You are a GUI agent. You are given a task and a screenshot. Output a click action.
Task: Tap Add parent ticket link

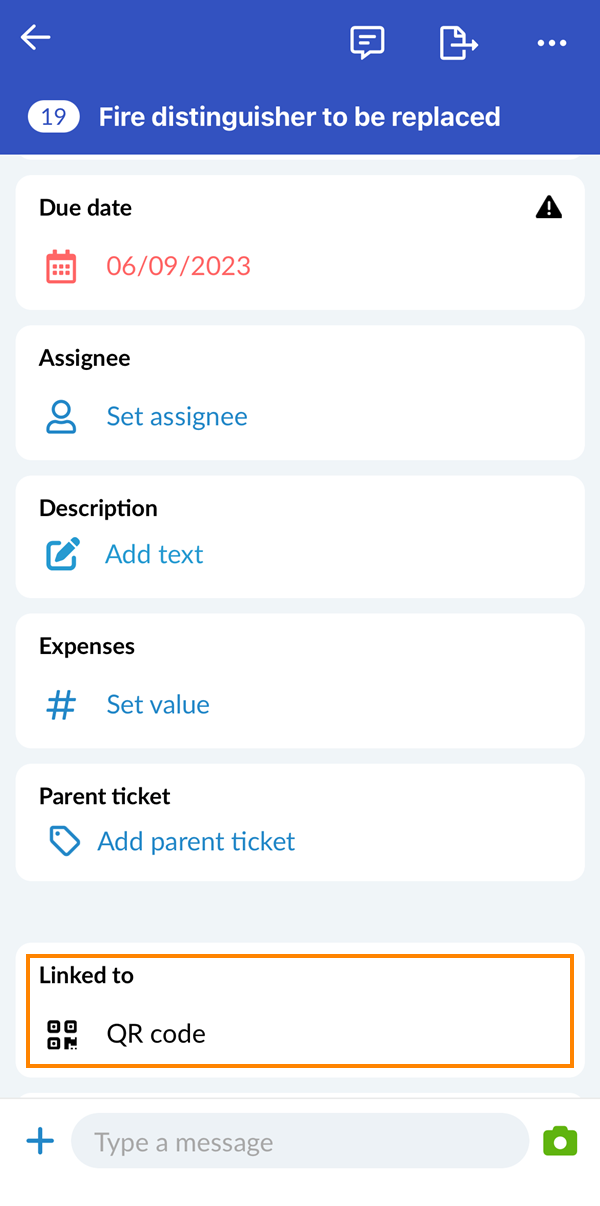point(196,841)
